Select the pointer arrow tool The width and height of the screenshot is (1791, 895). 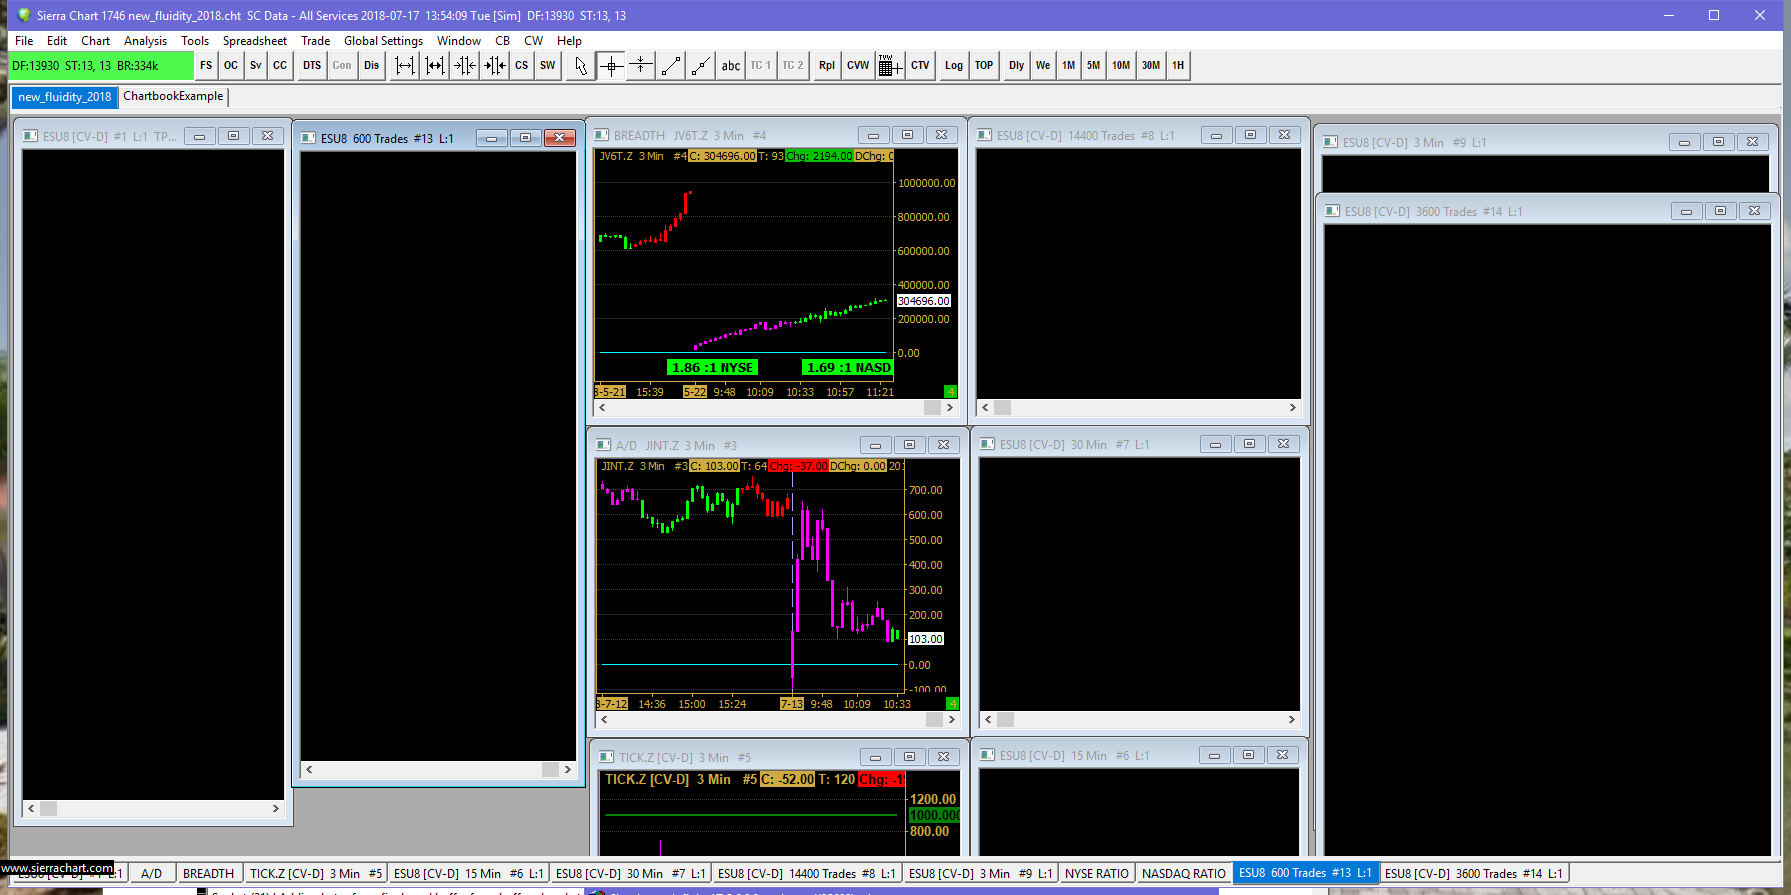click(581, 66)
